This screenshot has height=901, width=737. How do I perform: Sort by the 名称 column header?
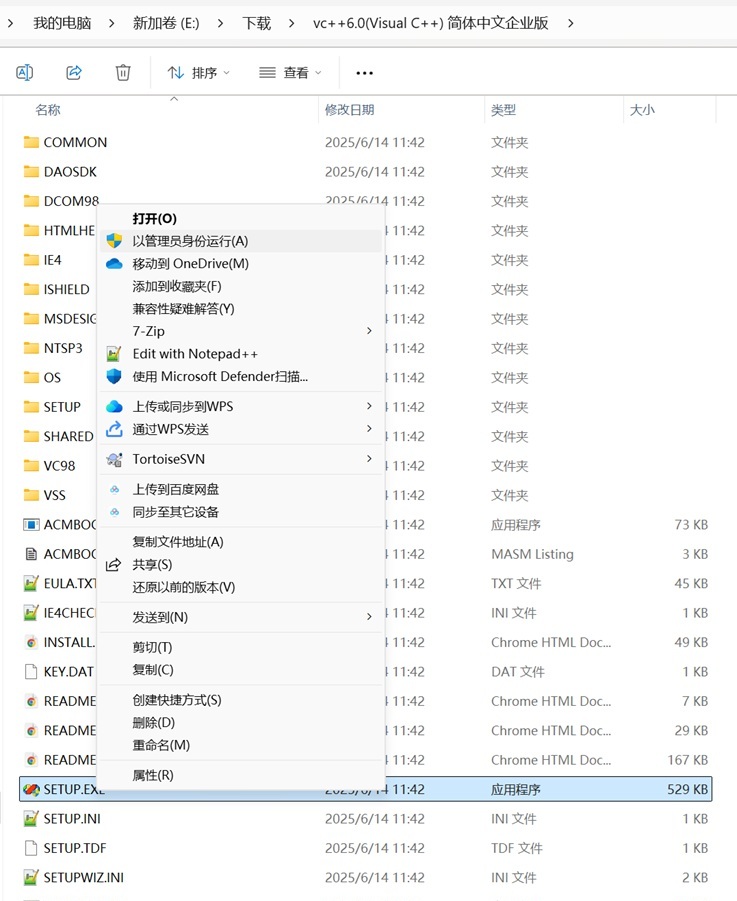point(48,110)
